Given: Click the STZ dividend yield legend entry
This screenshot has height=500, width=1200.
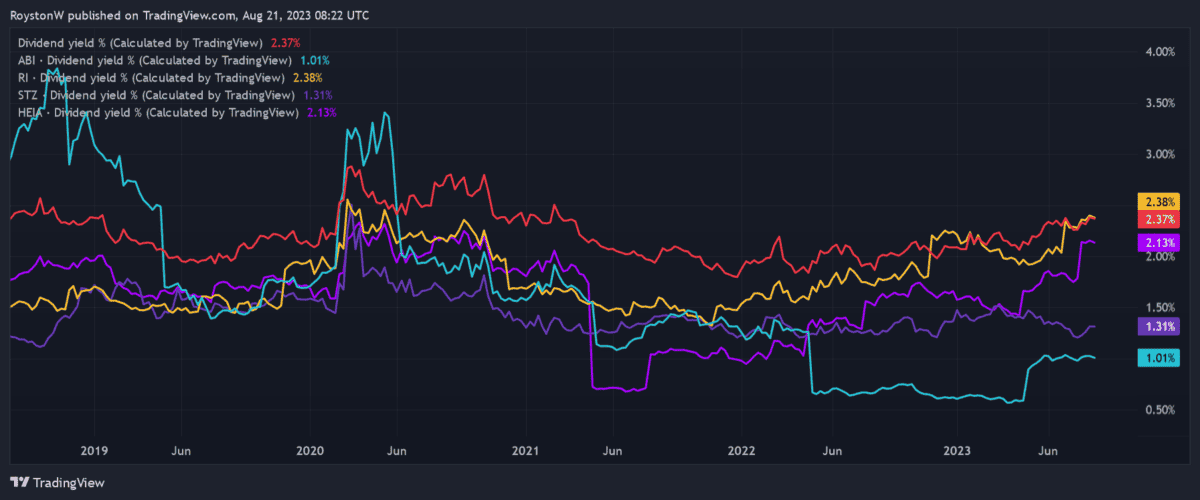Looking at the screenshot, I should [163, 95].
